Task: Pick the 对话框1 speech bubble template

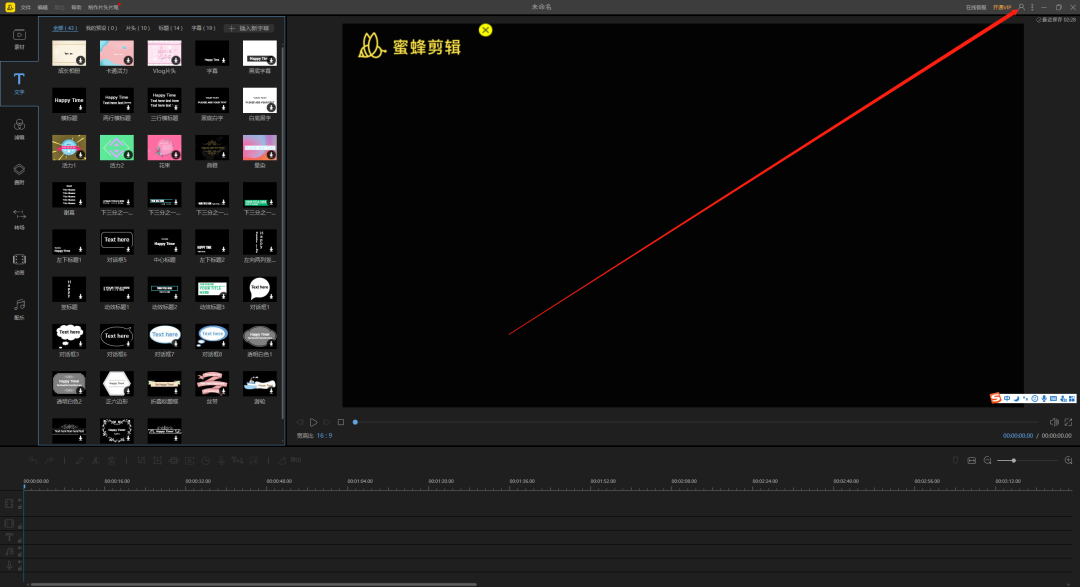Action: coord(260,289)
